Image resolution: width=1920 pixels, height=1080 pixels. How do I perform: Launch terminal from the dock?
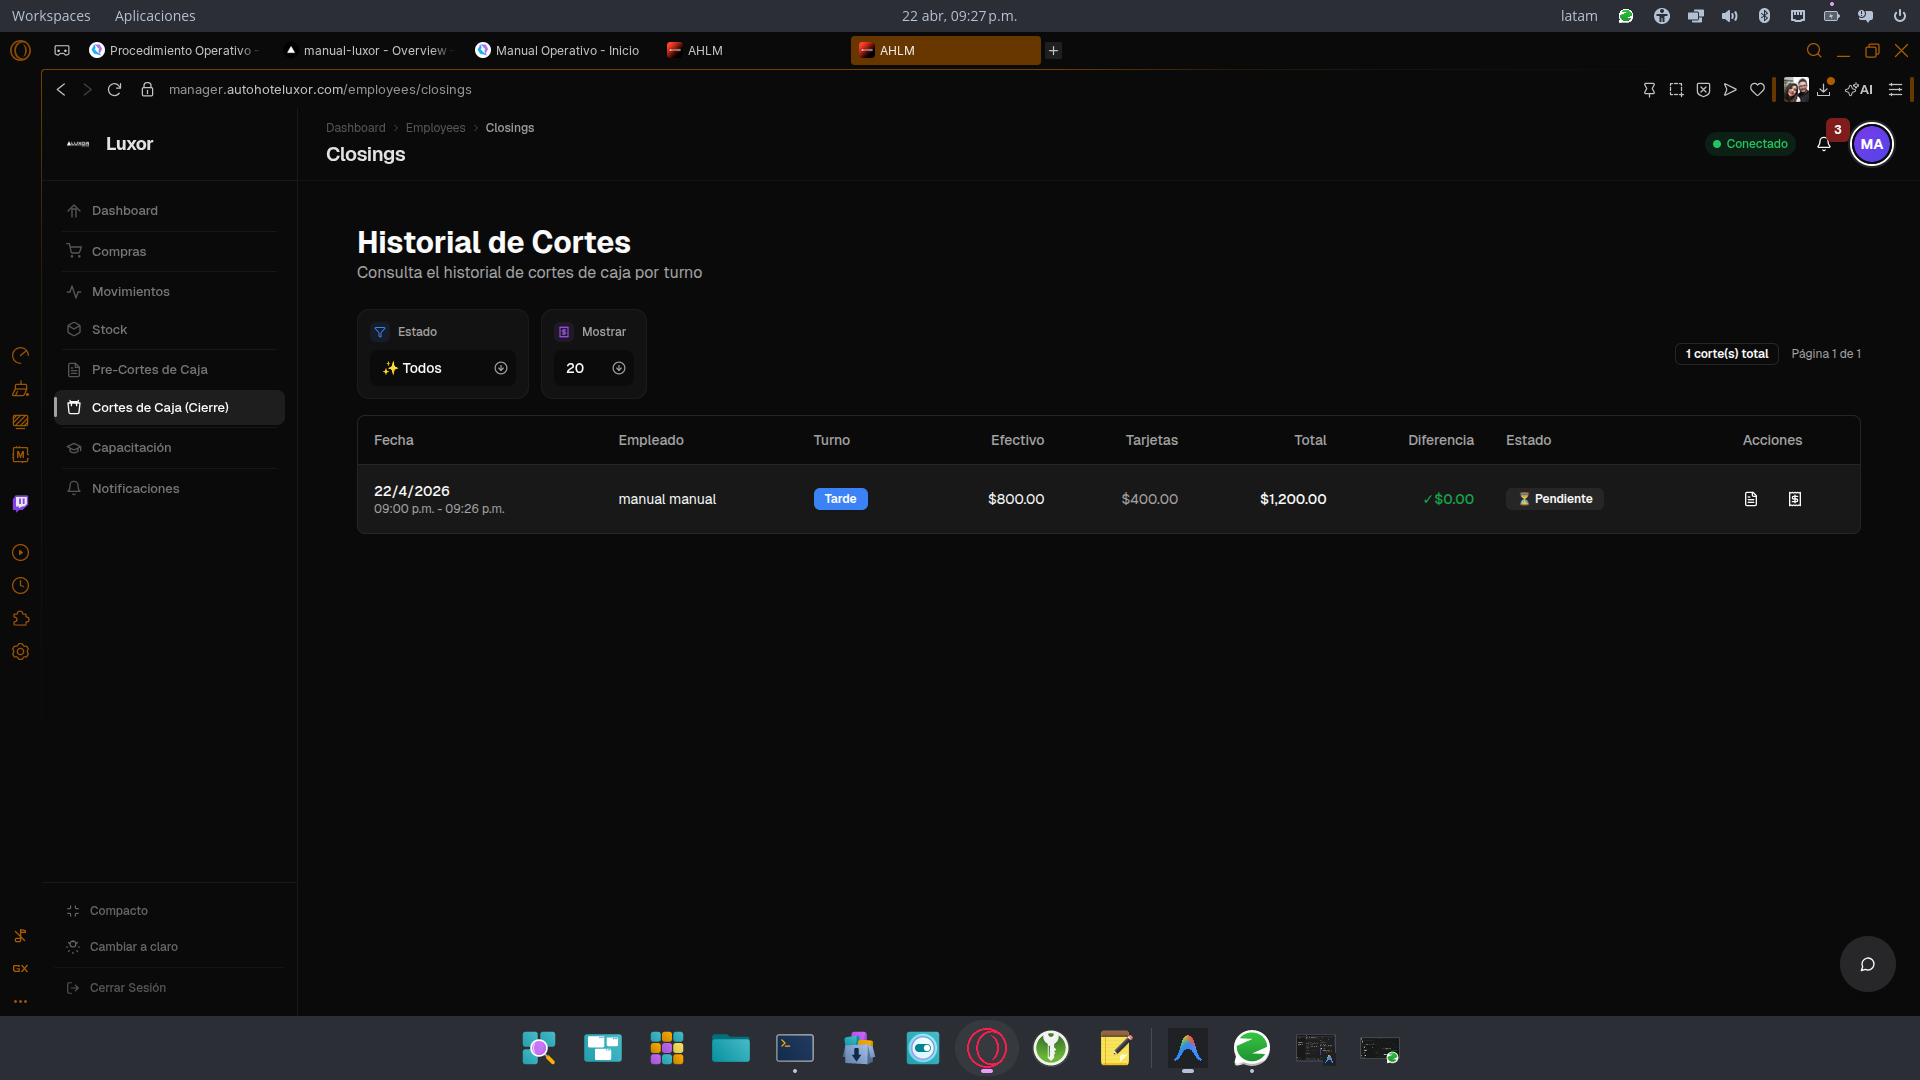click(x=795, y=1048)
